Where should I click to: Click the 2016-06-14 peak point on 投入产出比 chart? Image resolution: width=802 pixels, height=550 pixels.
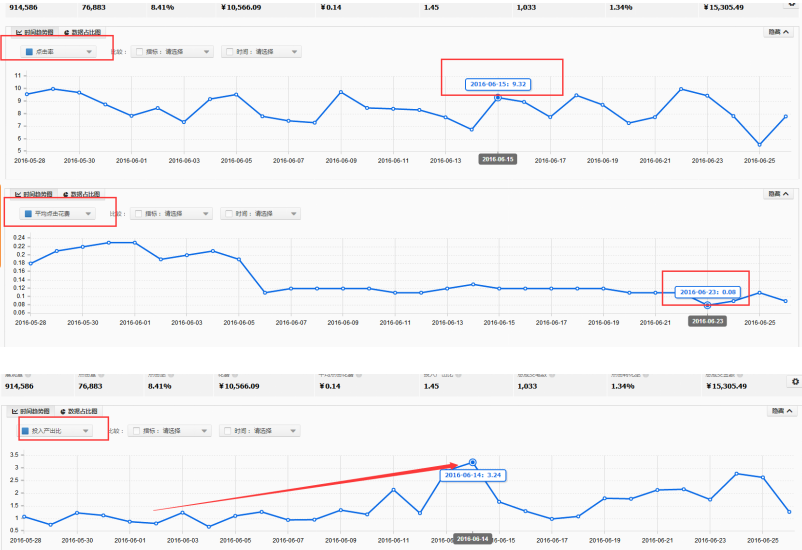point(472,463)
